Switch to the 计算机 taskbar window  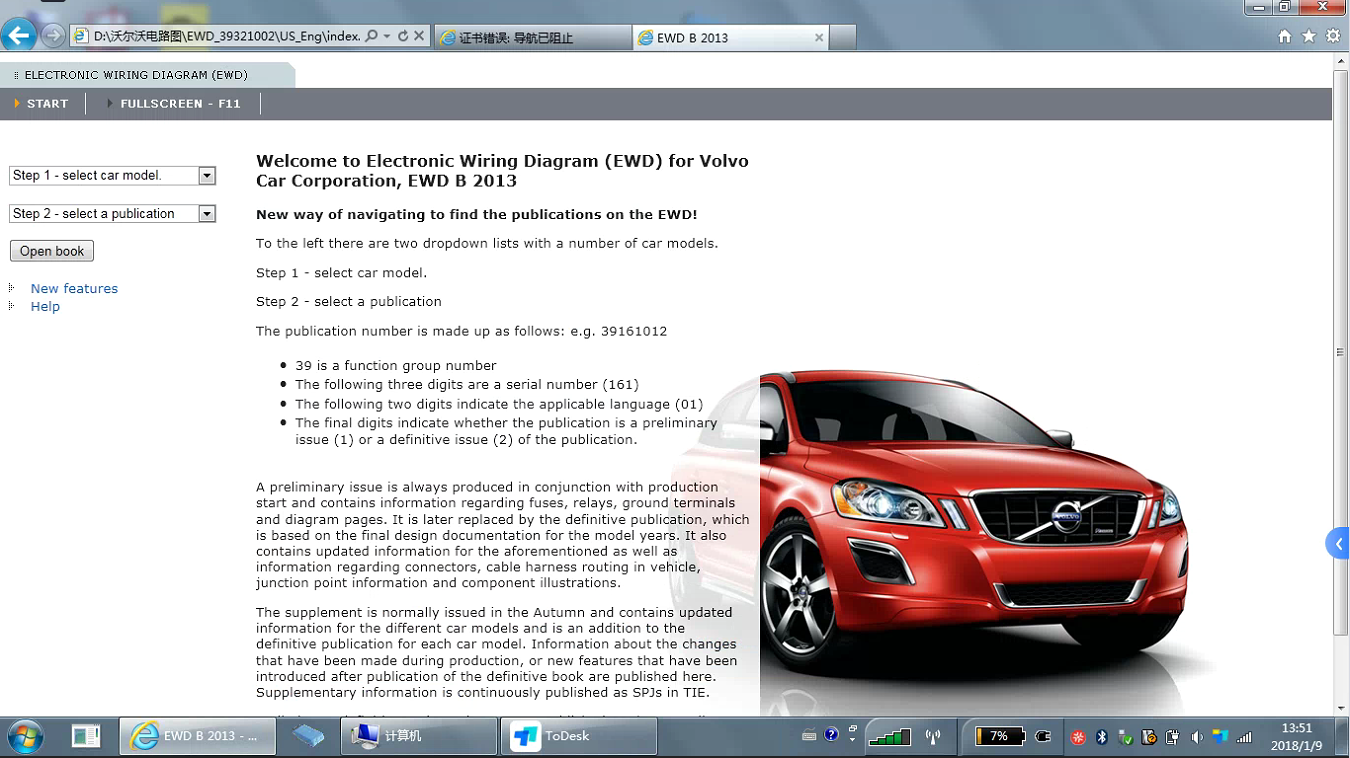tap(419, 736)
